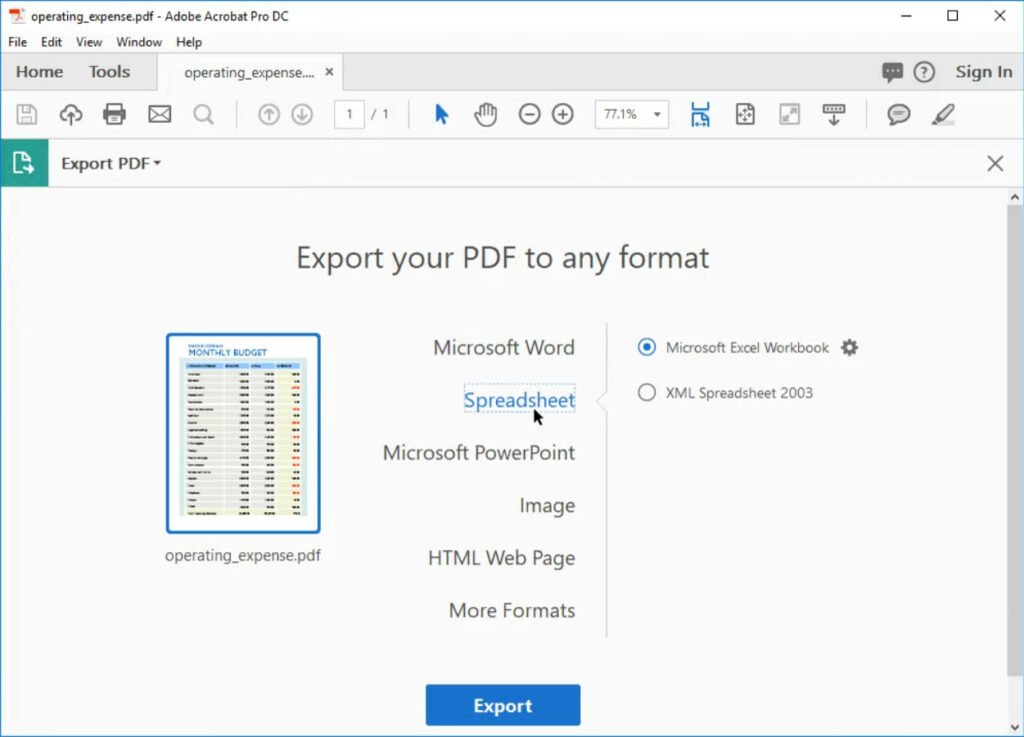Upload the file to Document Cloud
Screen dimensions: 1024x737
[70, 114]
